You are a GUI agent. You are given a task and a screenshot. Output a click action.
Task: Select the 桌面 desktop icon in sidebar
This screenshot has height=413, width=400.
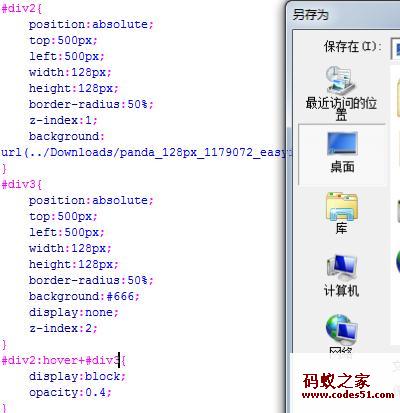tap(342, 144)
